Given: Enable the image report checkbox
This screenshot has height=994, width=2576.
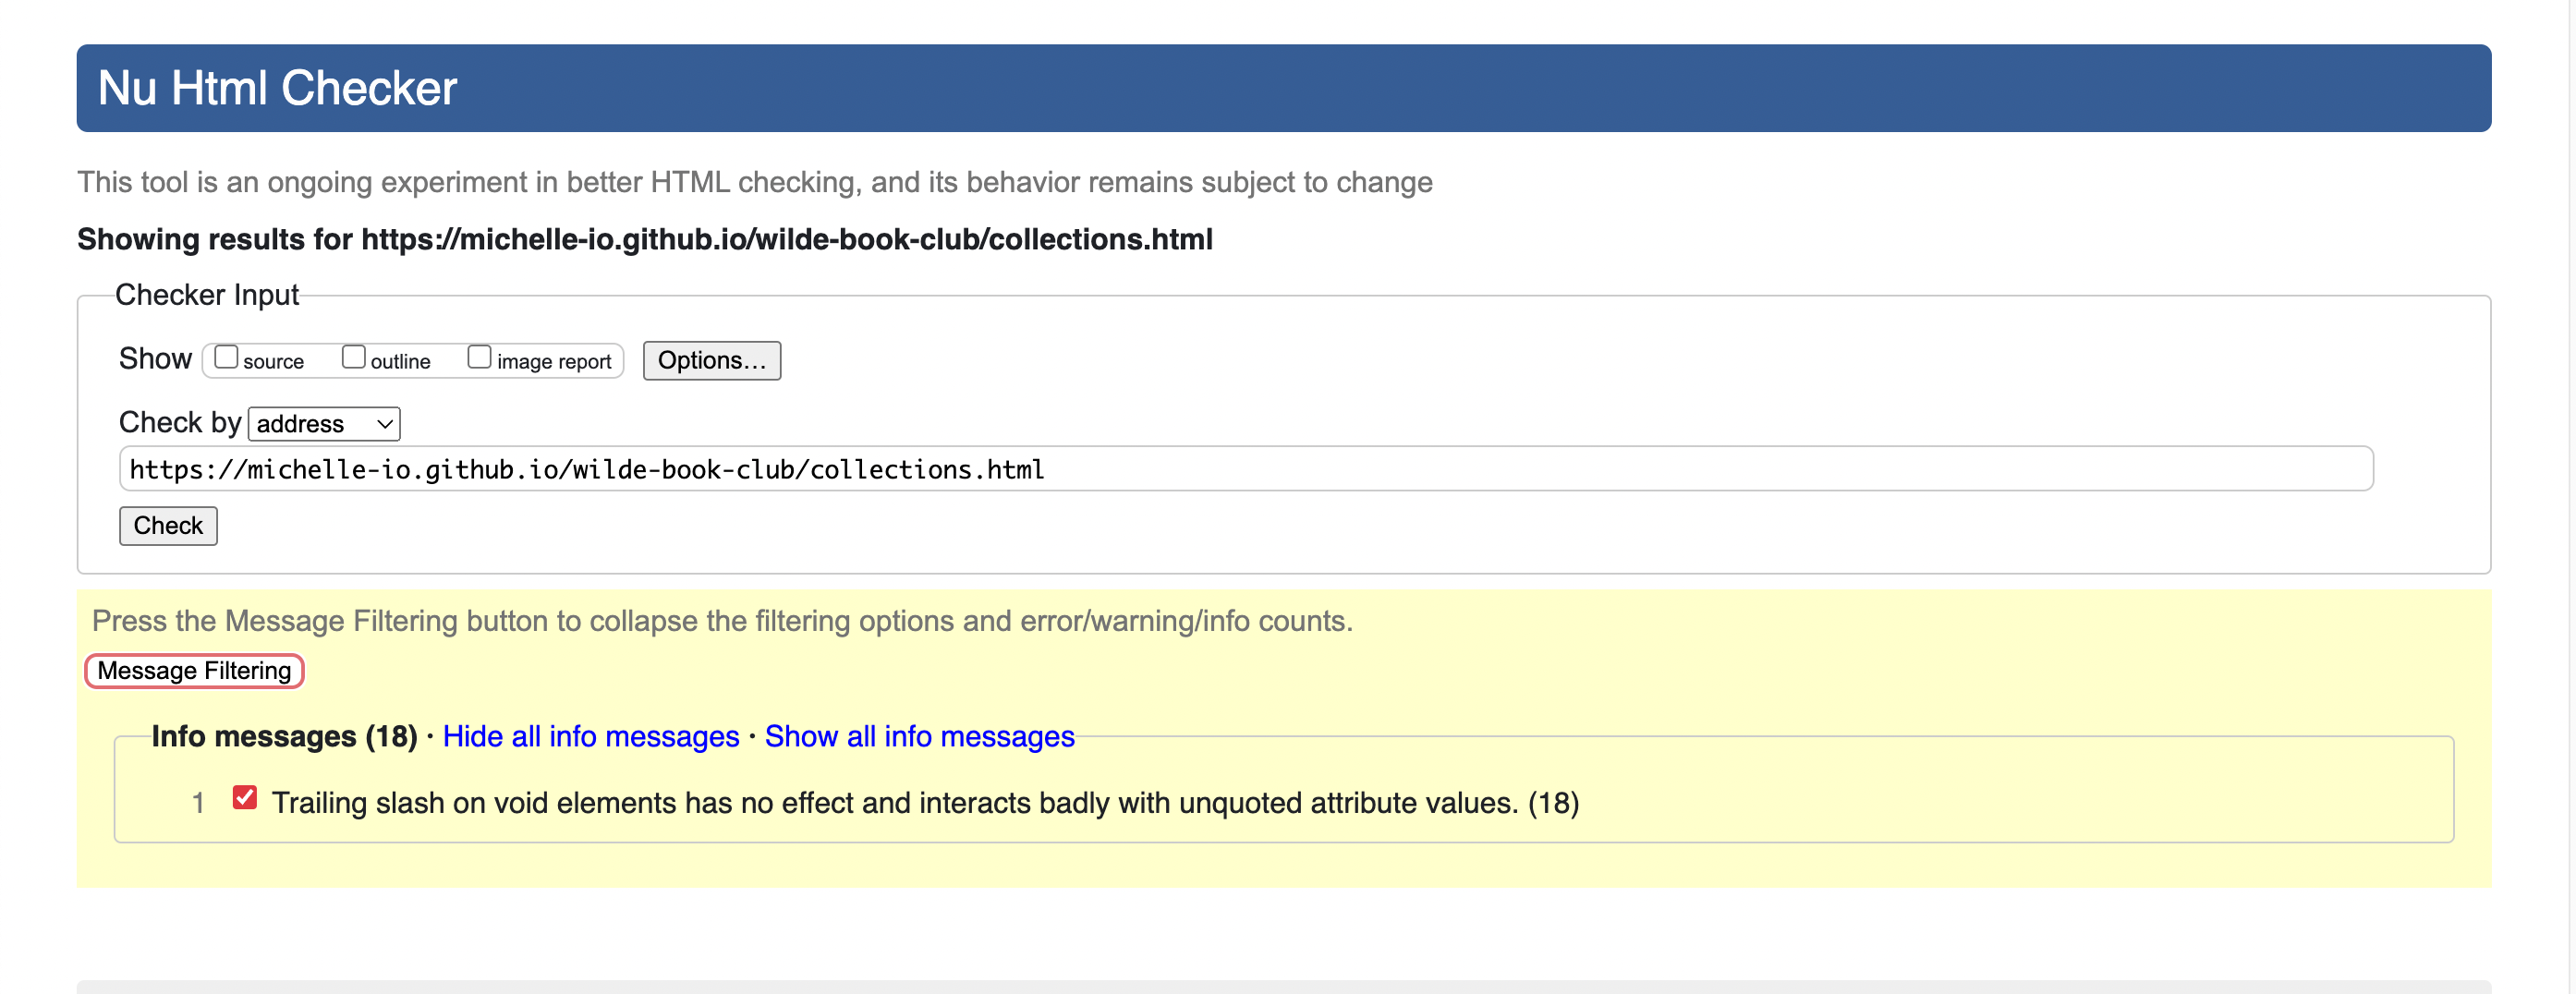Looking at the screenshot, I should 479,357.
